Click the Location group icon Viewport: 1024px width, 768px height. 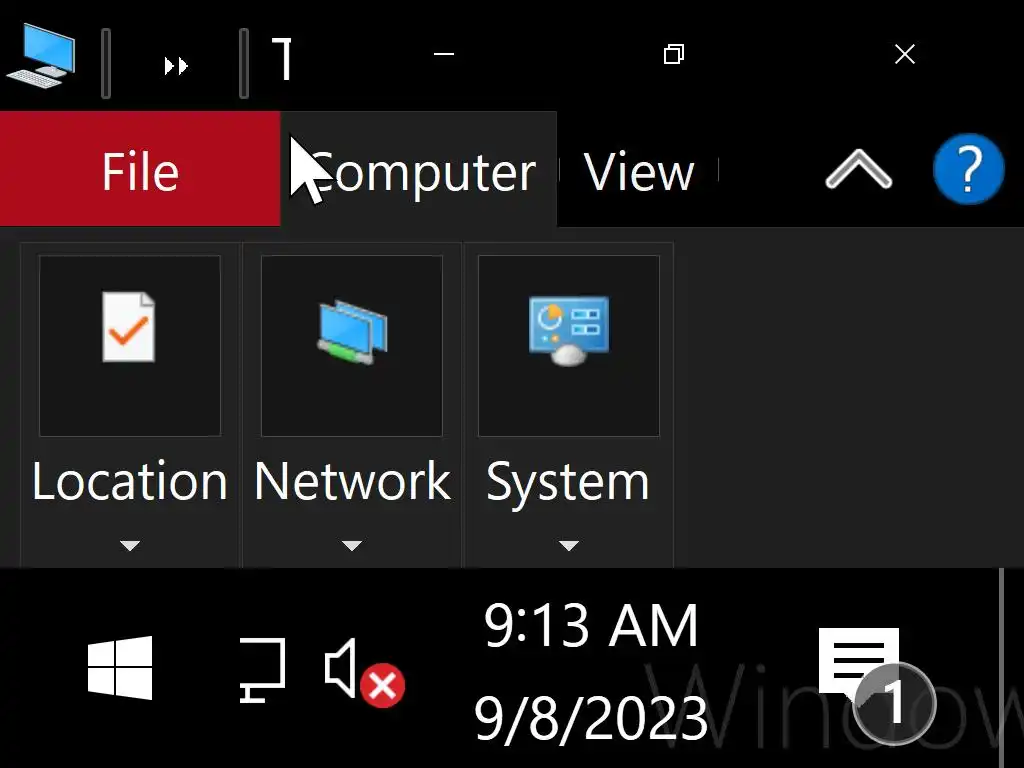pos(129,345)
